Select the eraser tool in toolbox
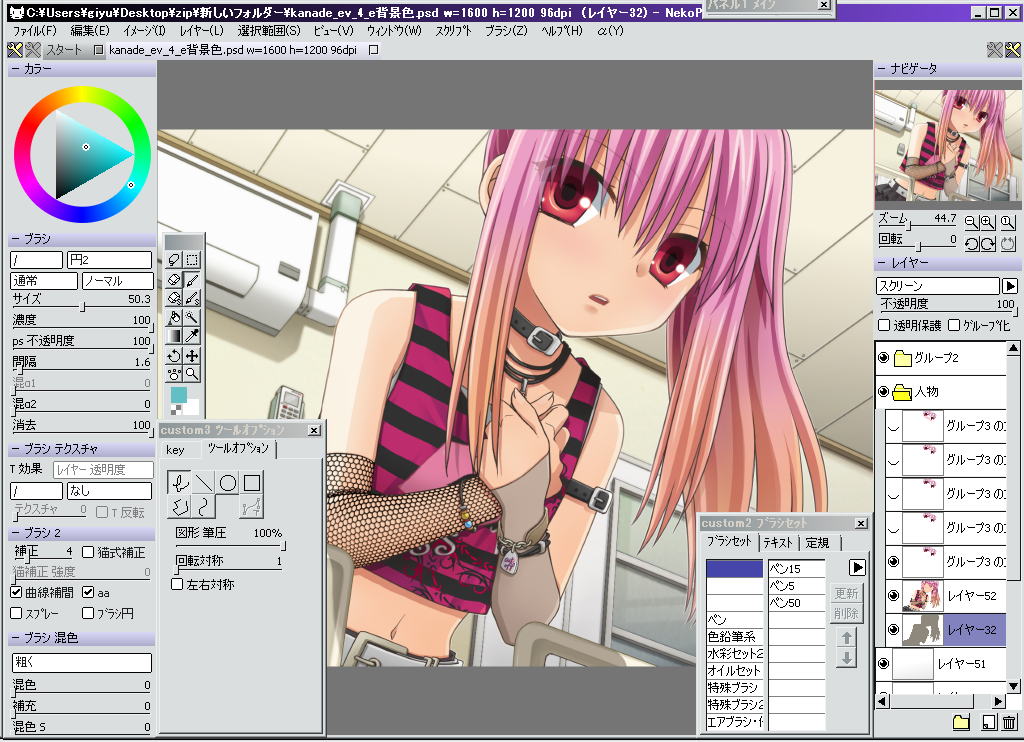 [174, 280]
